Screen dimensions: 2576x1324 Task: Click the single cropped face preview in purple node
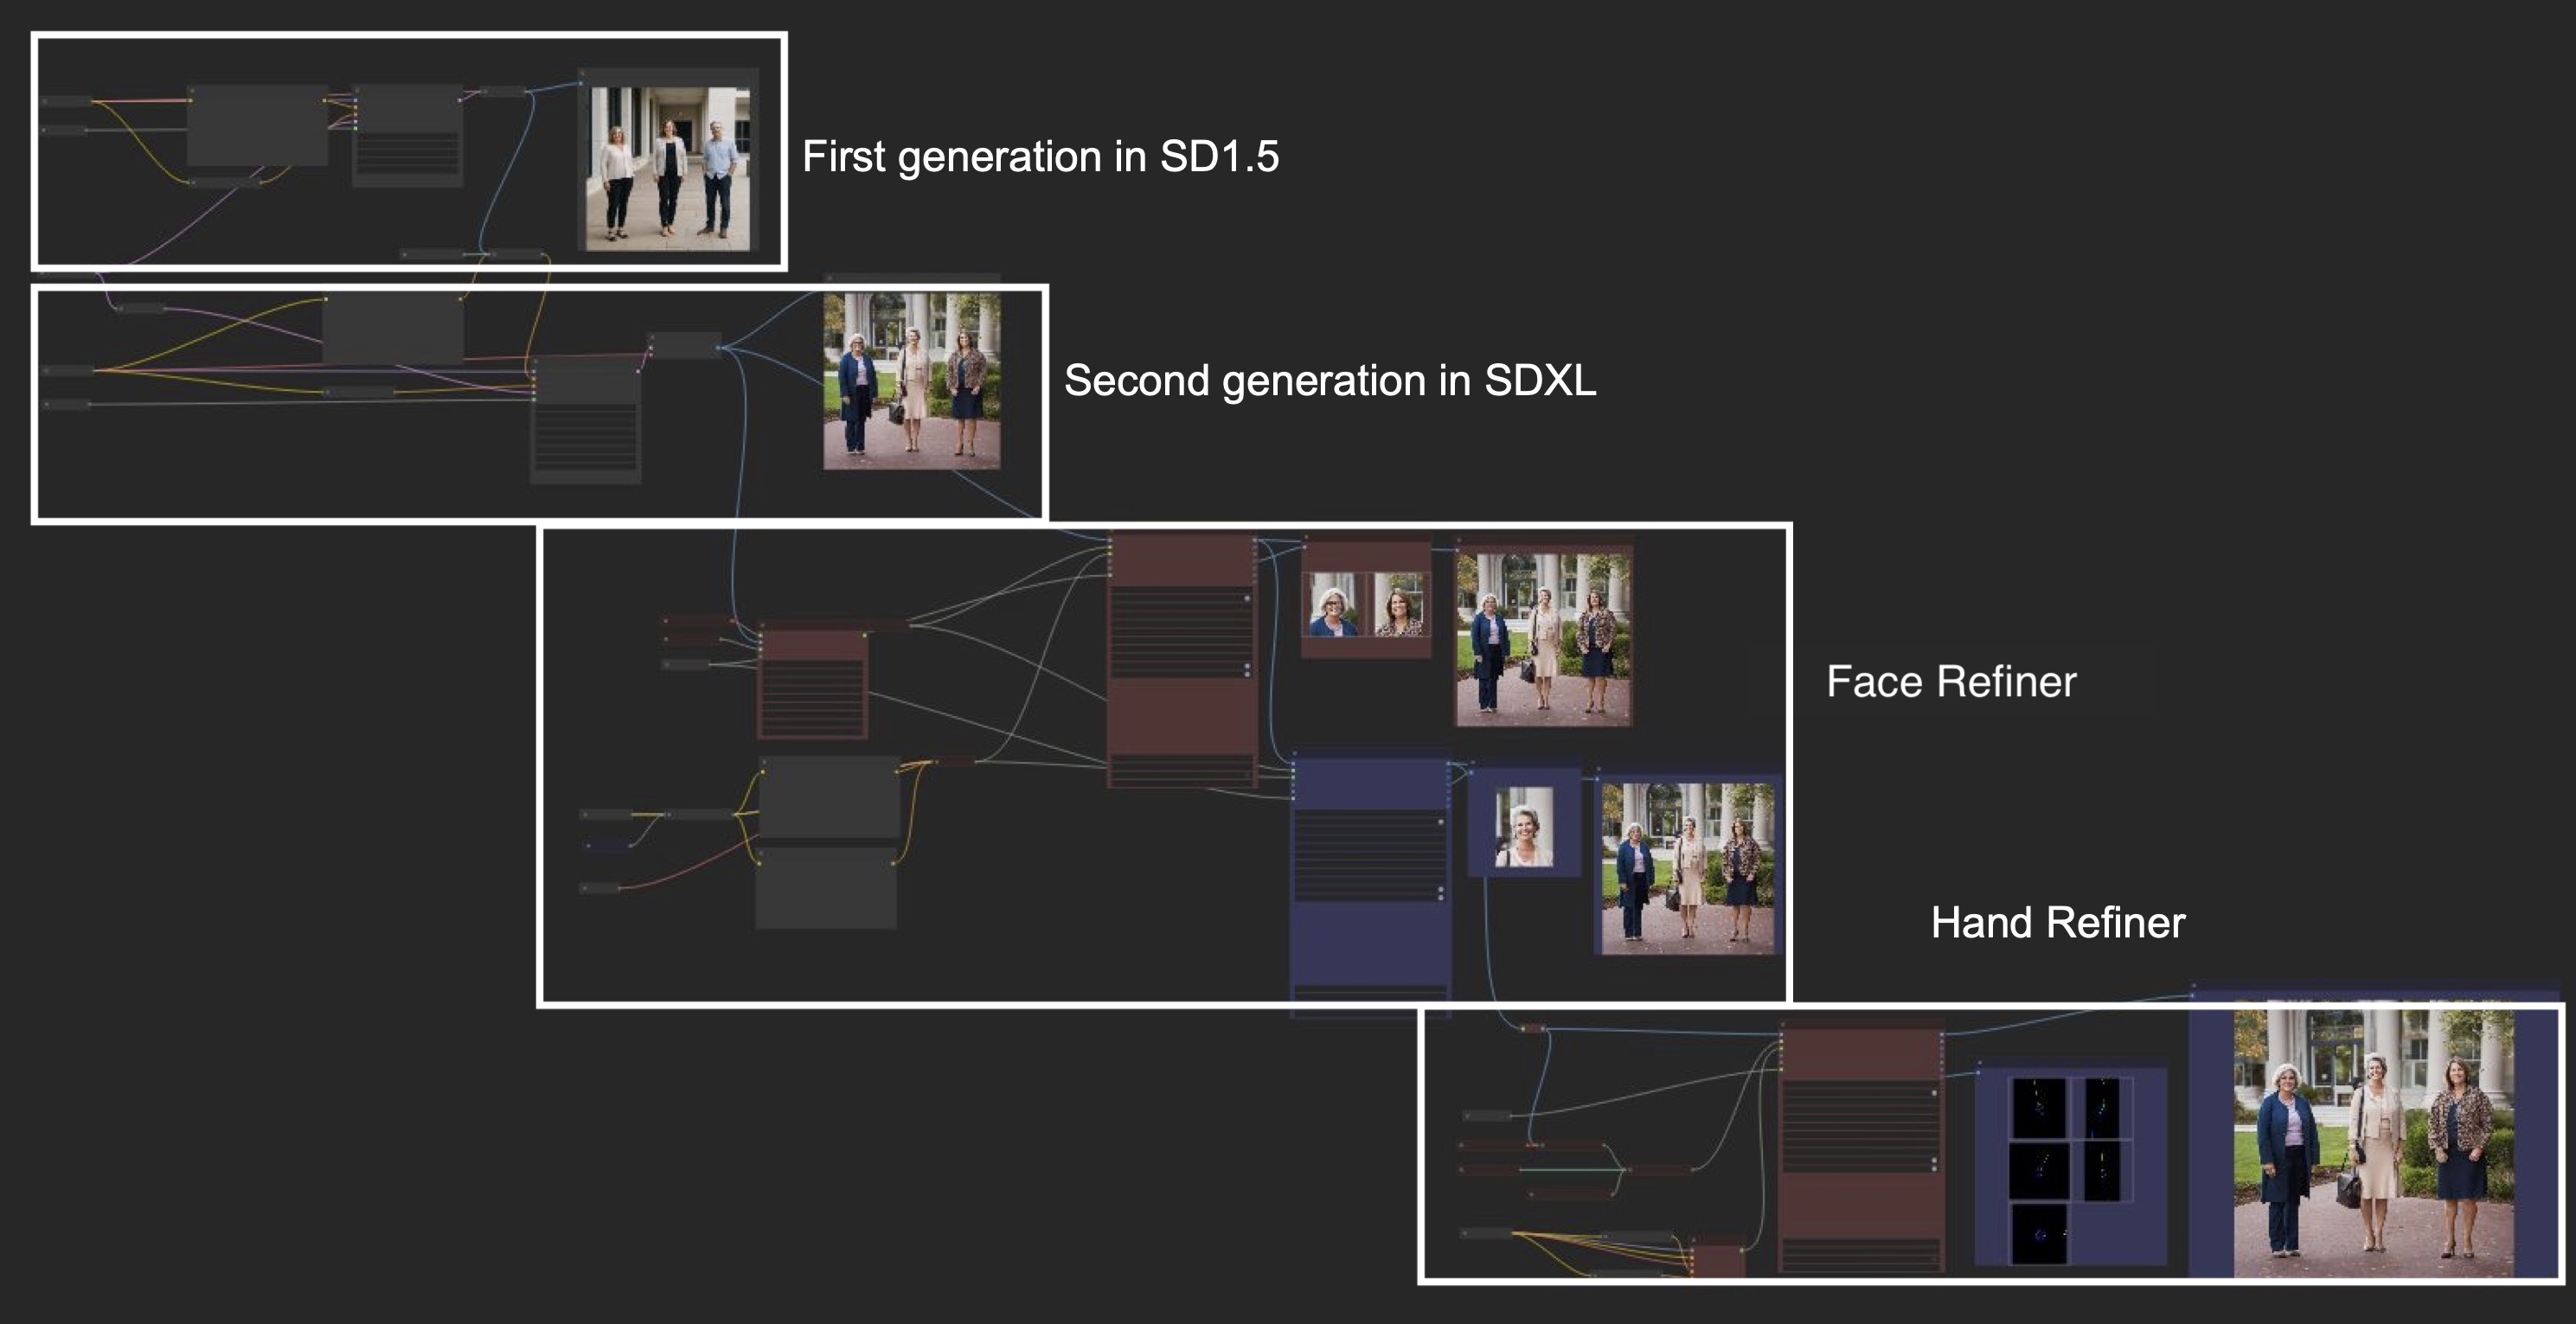point(1523,826)
